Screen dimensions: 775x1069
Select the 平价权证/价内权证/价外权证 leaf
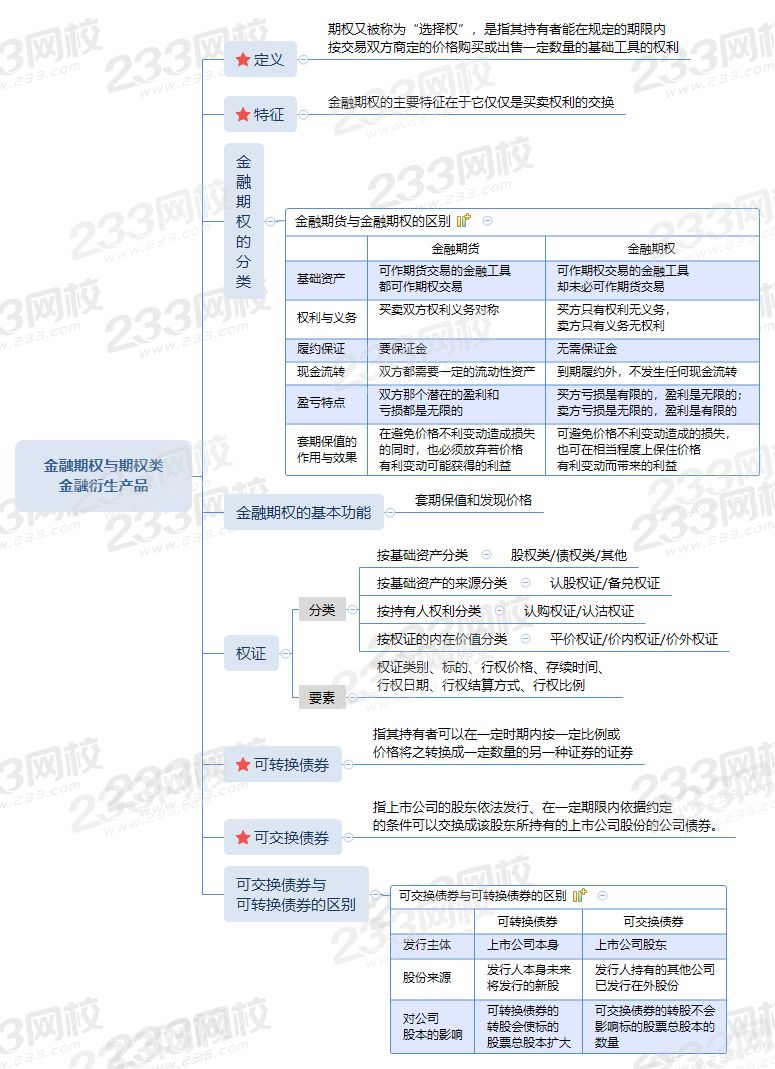tap(634, 639)
